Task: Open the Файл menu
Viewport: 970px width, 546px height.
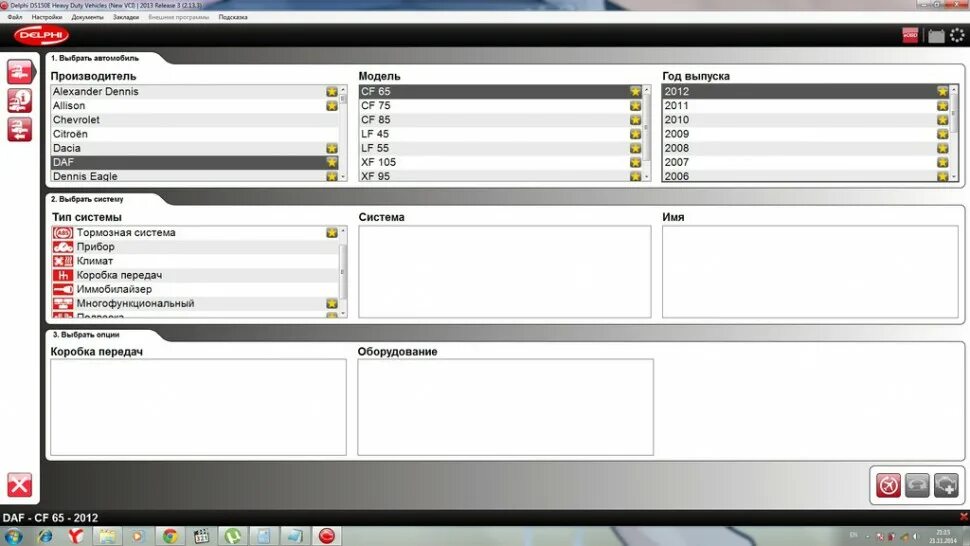Action: tap(15, 17)
